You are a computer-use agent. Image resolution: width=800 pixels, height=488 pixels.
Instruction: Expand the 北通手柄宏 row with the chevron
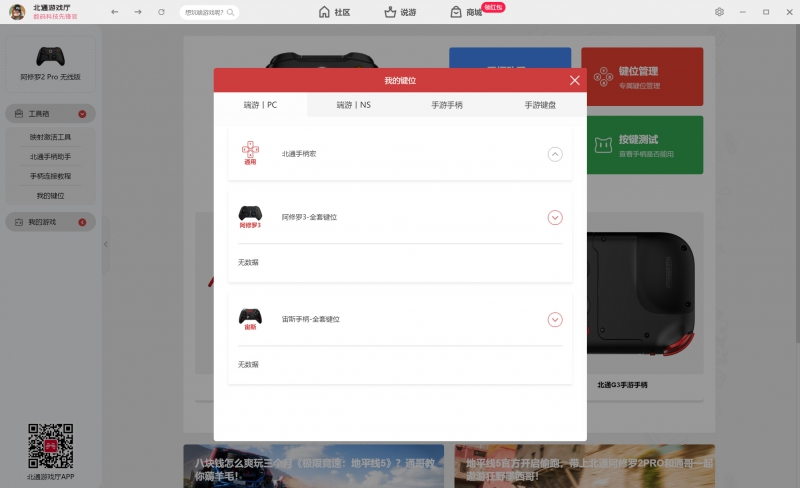tap(555, 154)
